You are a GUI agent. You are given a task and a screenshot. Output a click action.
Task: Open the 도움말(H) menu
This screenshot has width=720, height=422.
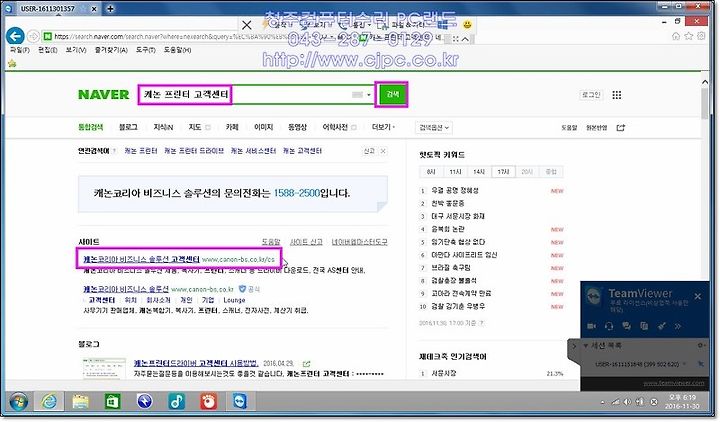pos(177,50)
